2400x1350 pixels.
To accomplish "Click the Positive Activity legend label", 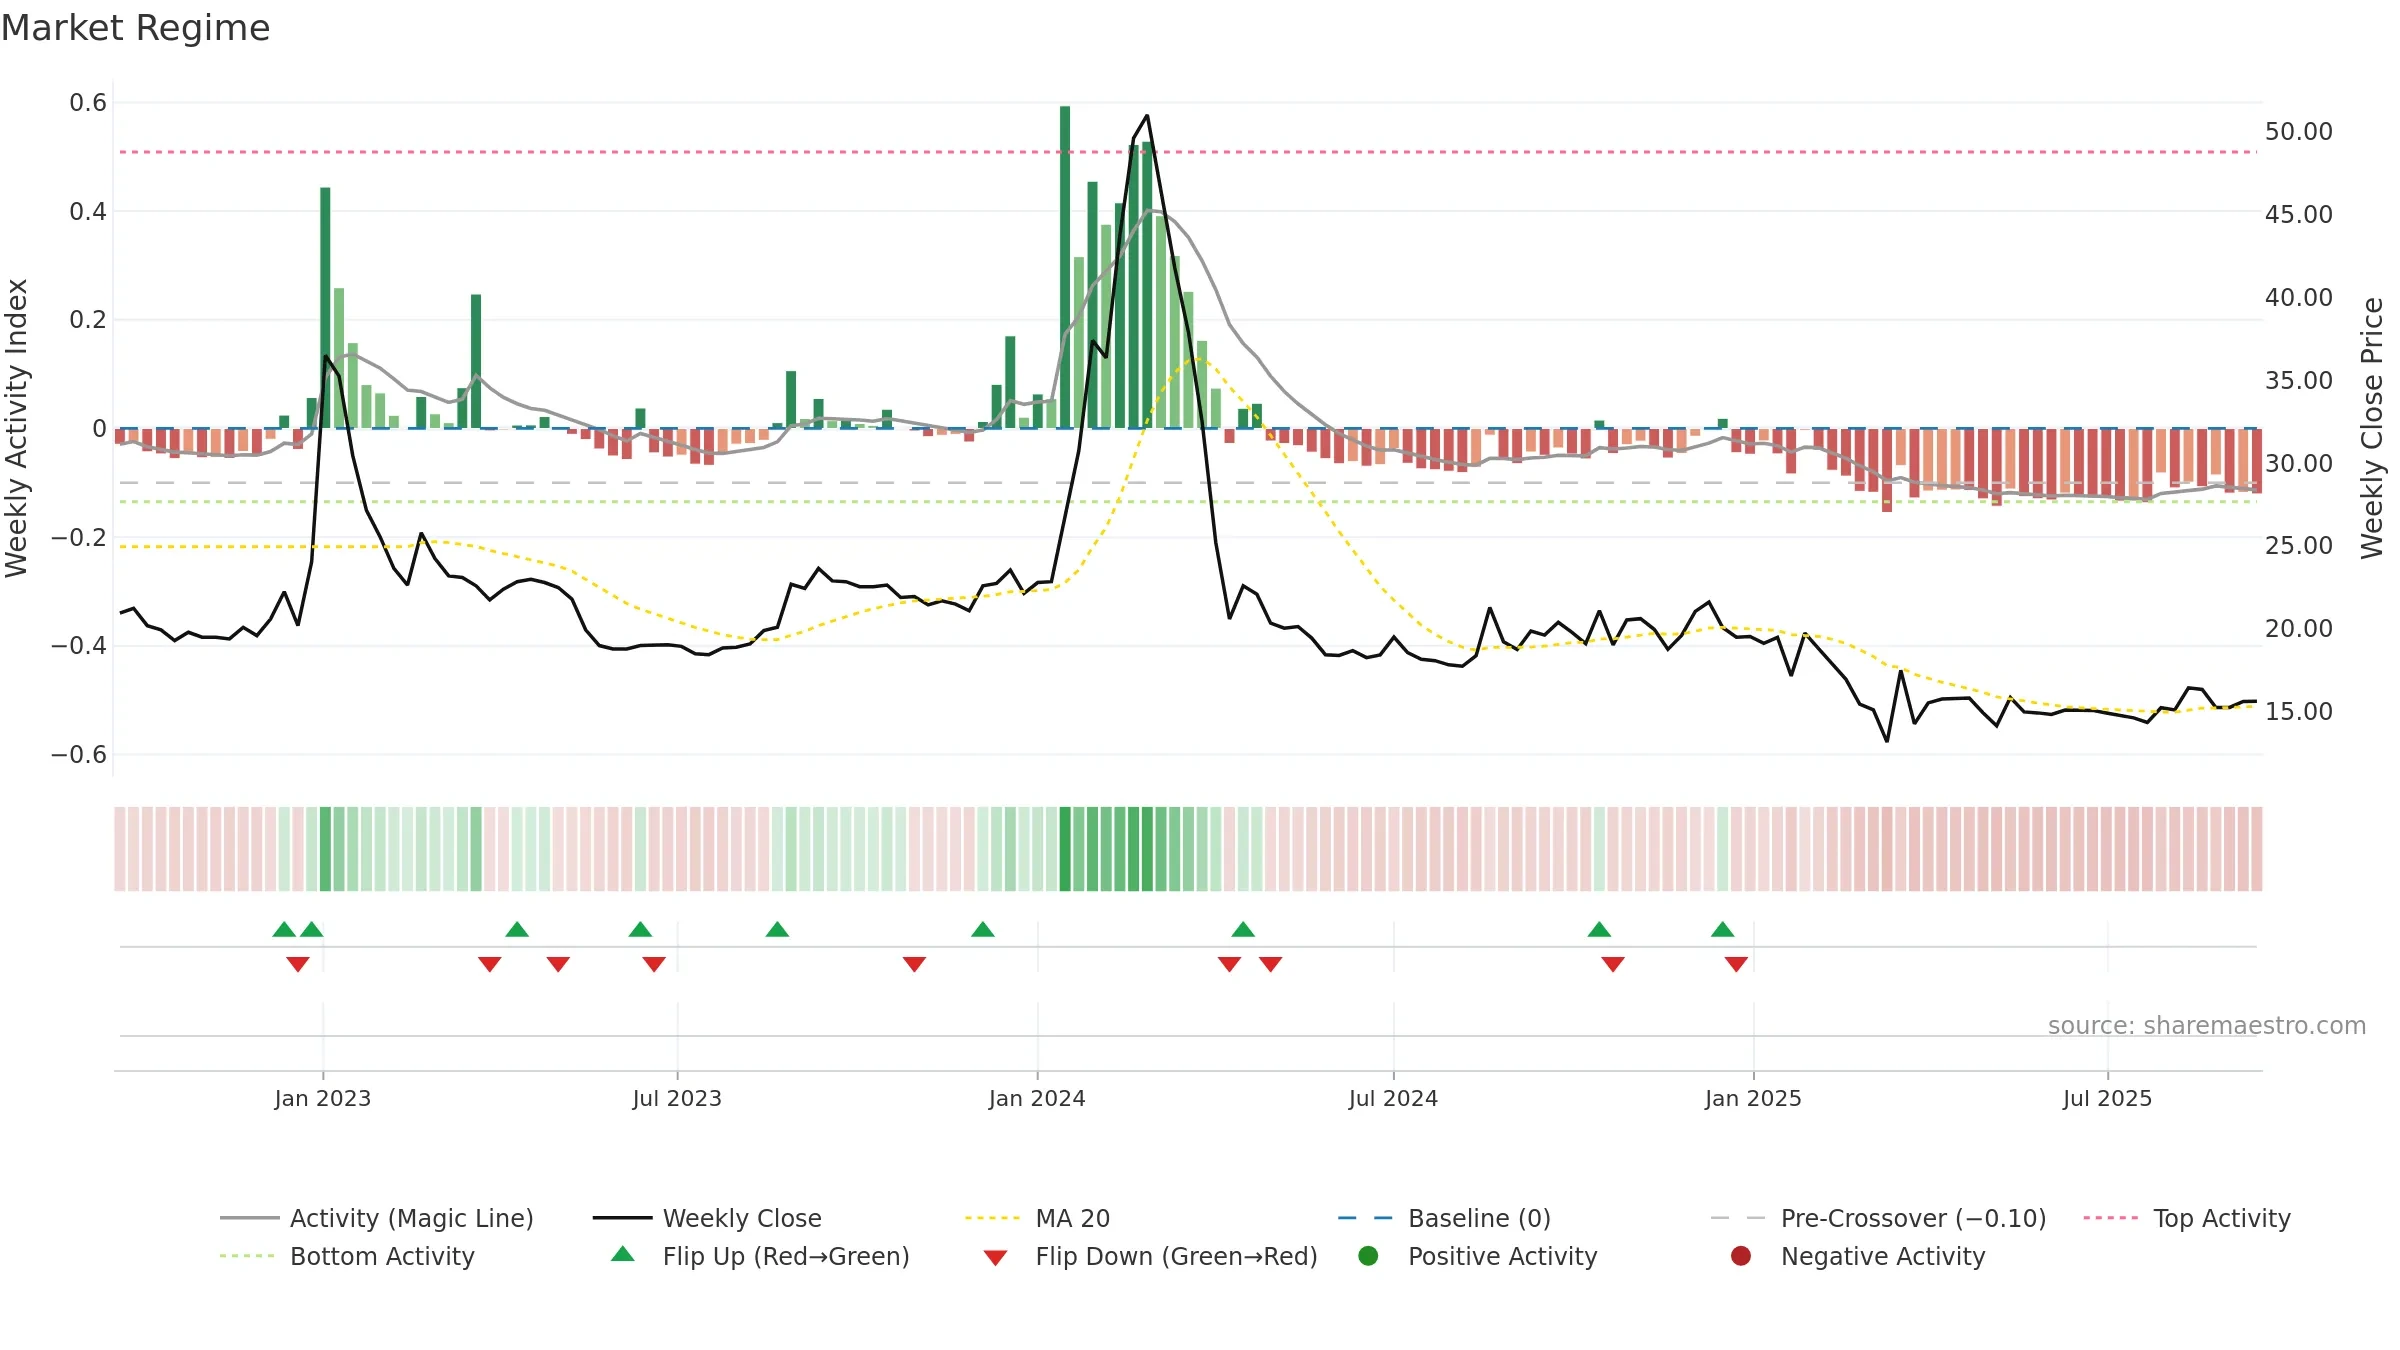I will (x=1502, y=1256).
